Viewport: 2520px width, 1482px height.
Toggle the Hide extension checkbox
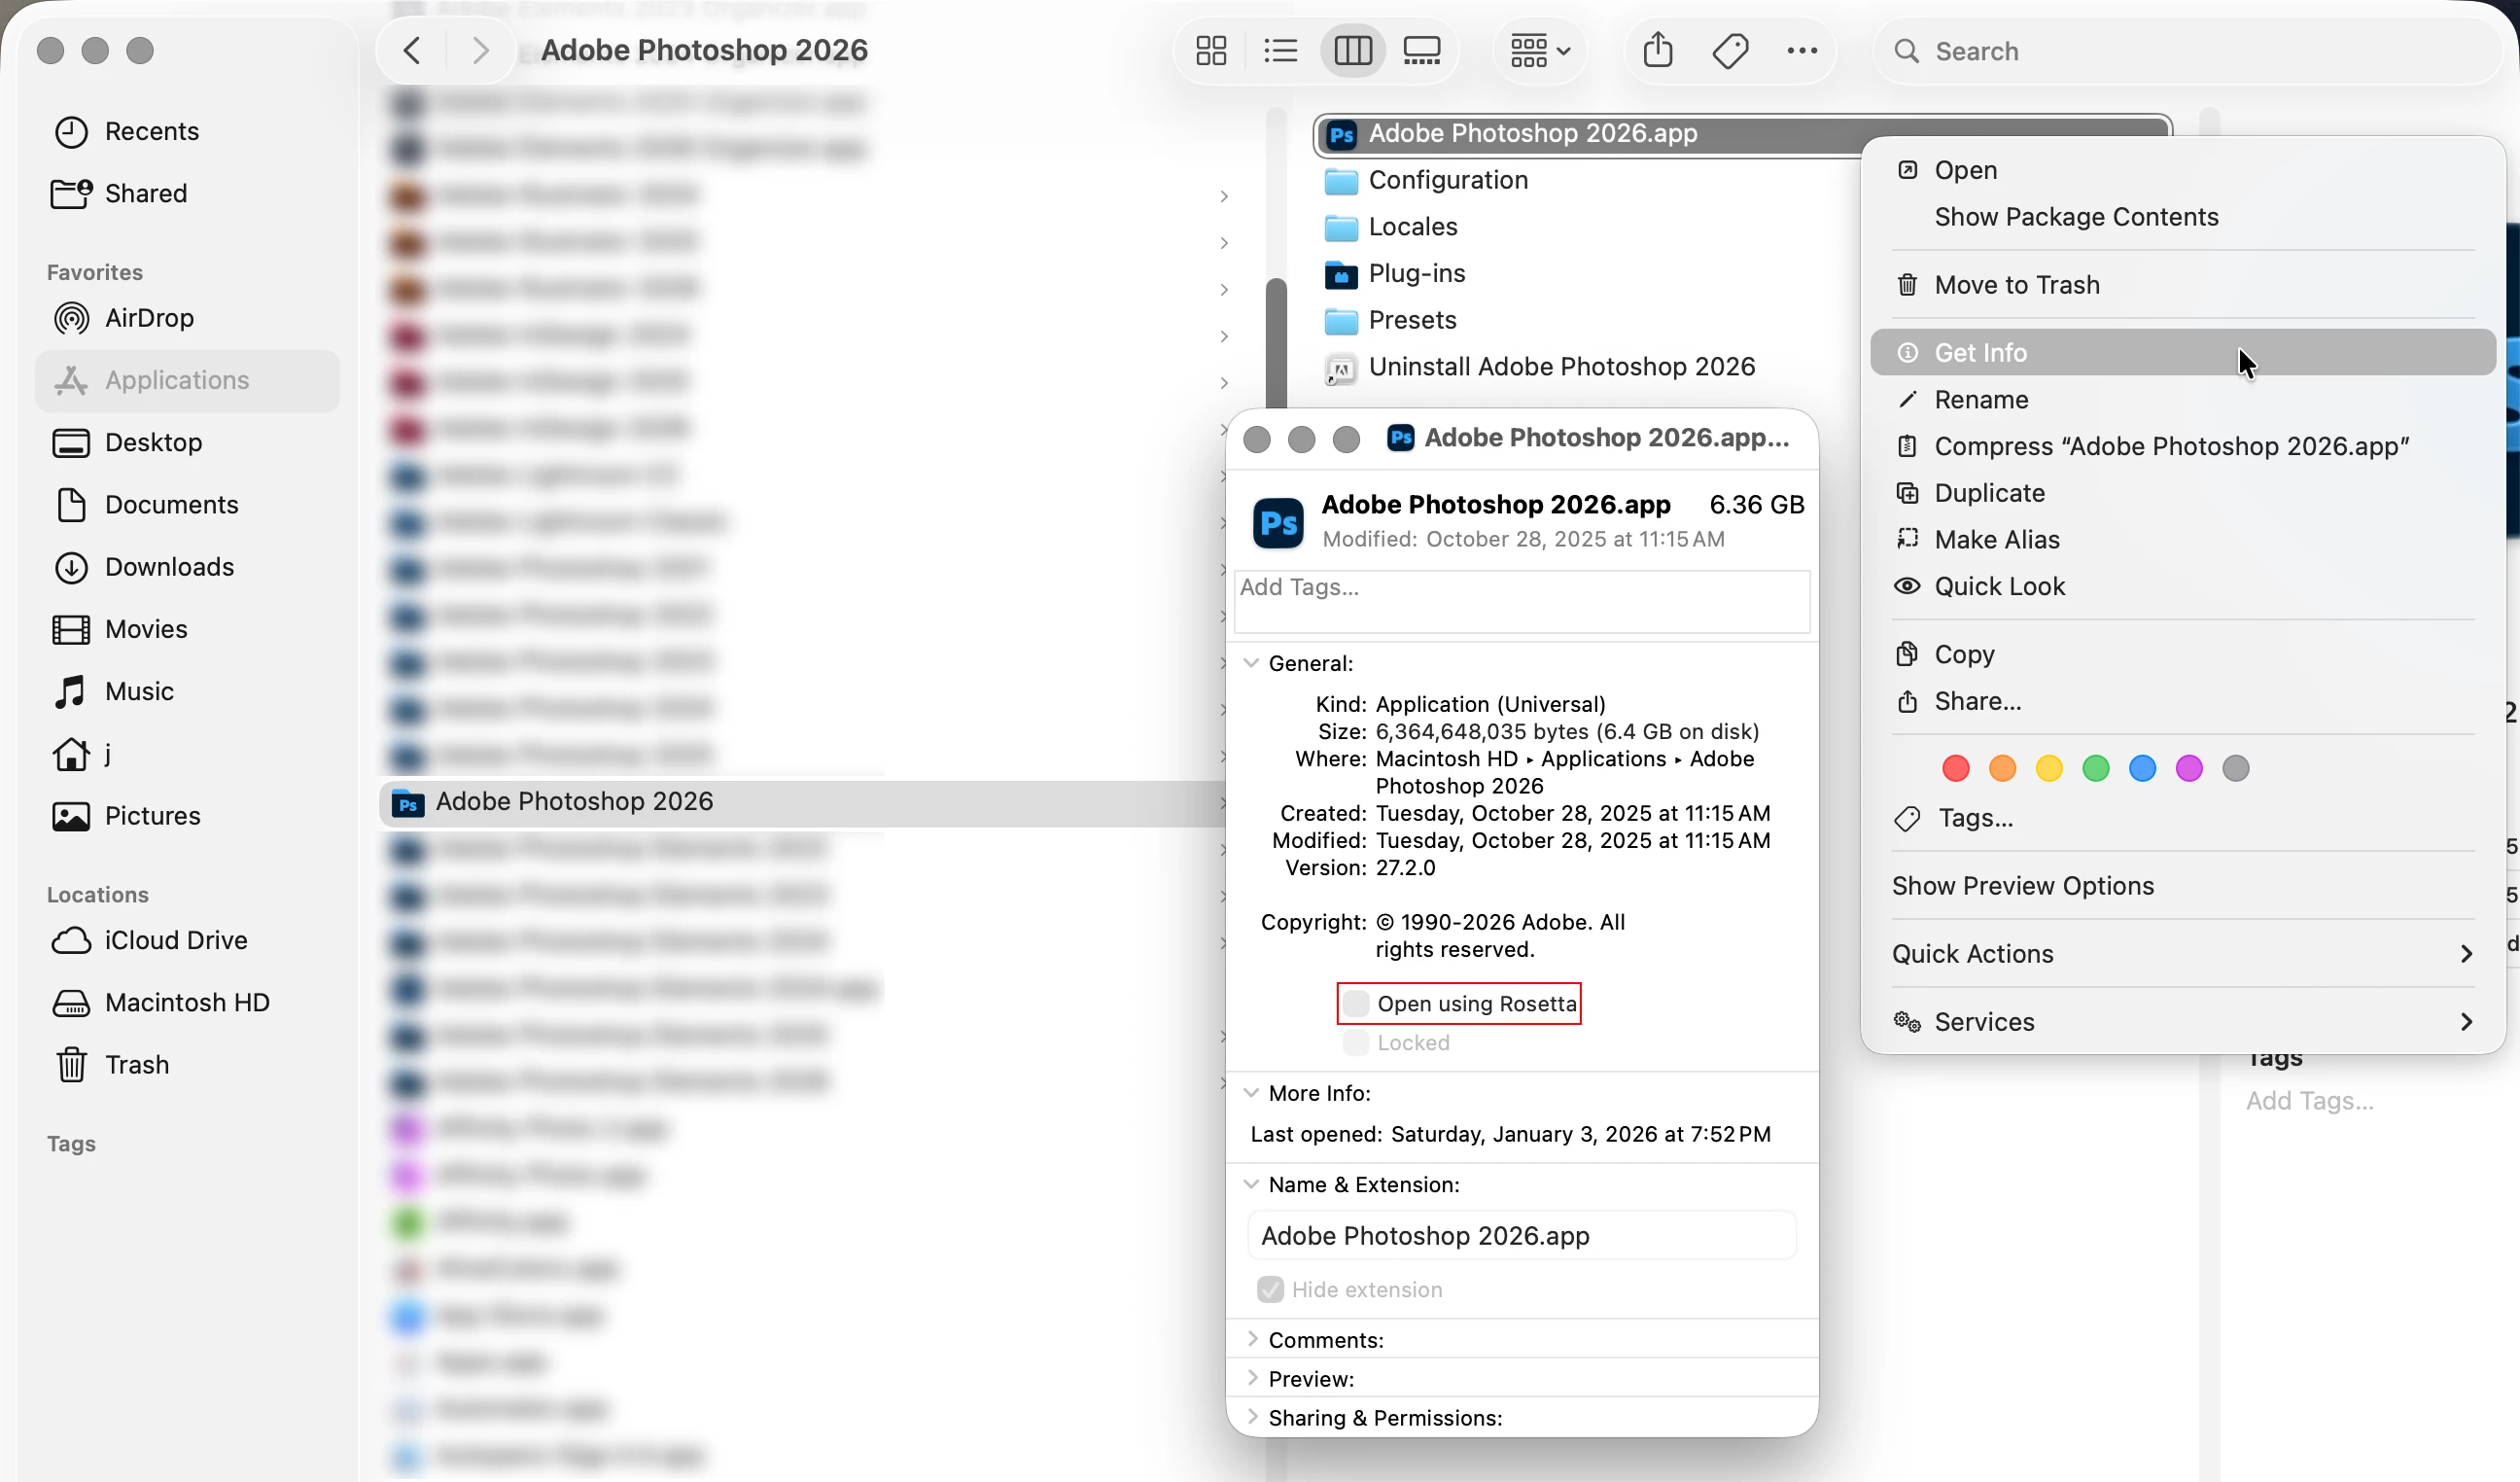1270,1290
